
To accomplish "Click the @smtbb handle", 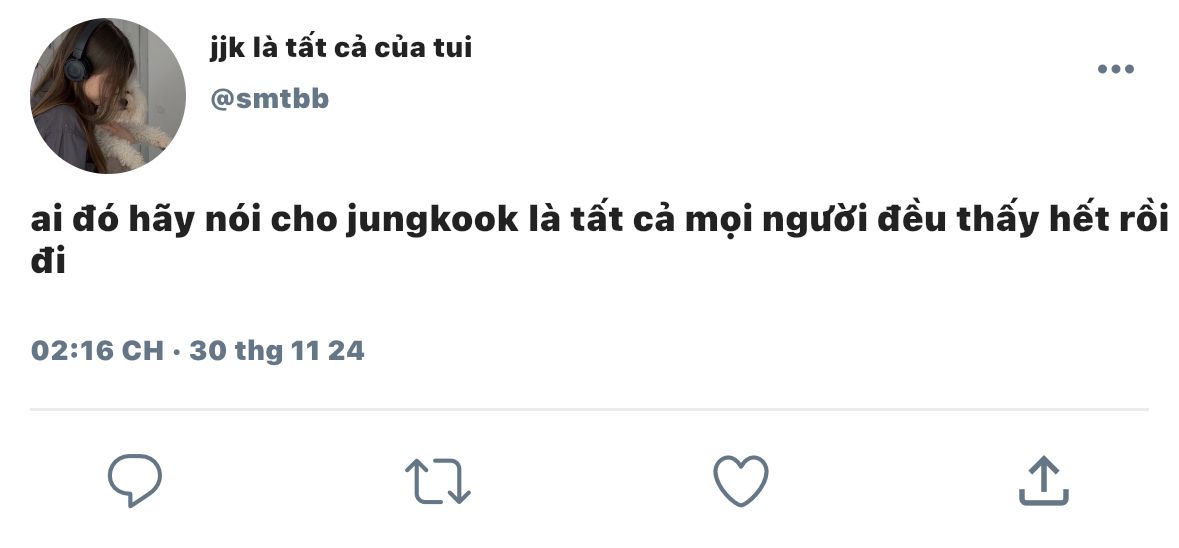I will (x=269, y=99).
